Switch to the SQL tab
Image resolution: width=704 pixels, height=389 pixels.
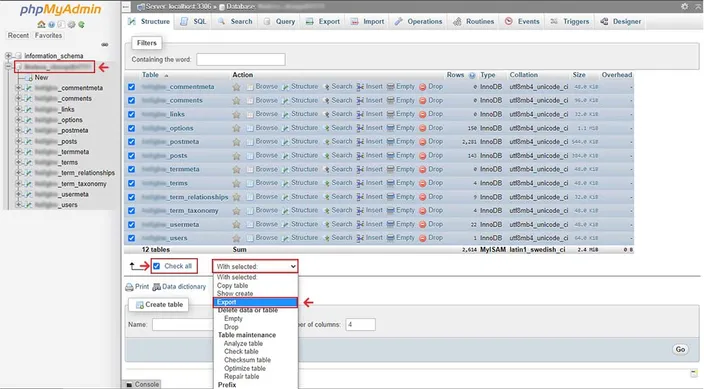194,22
